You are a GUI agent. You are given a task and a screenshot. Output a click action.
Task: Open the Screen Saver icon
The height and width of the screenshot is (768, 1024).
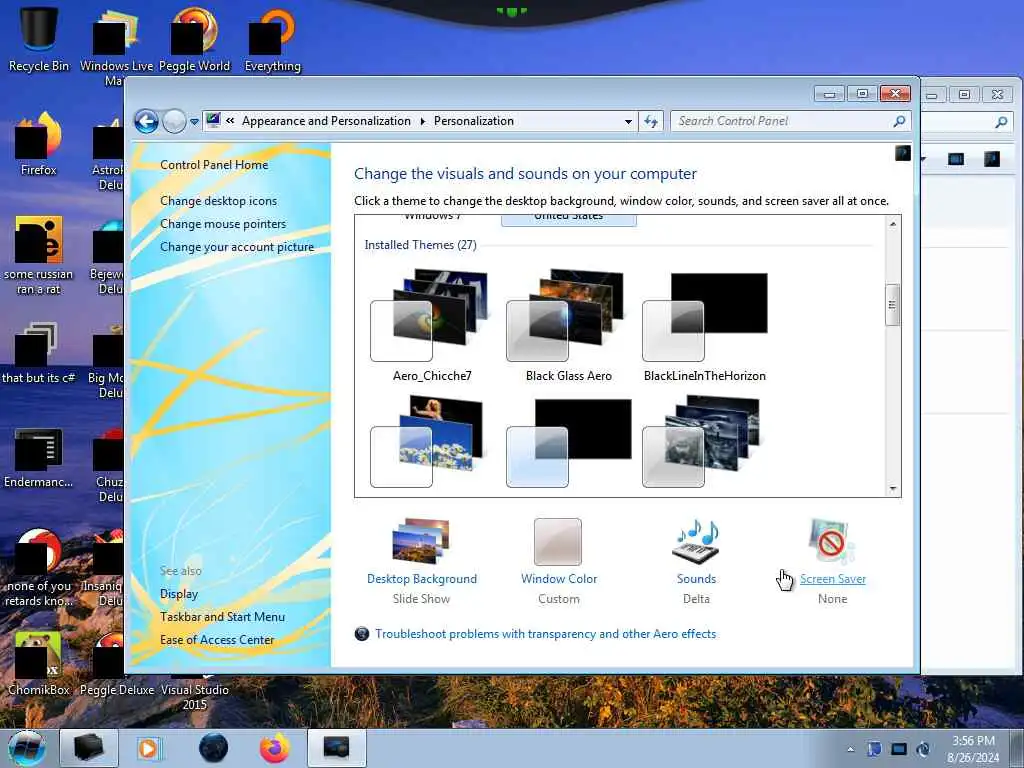831,541
